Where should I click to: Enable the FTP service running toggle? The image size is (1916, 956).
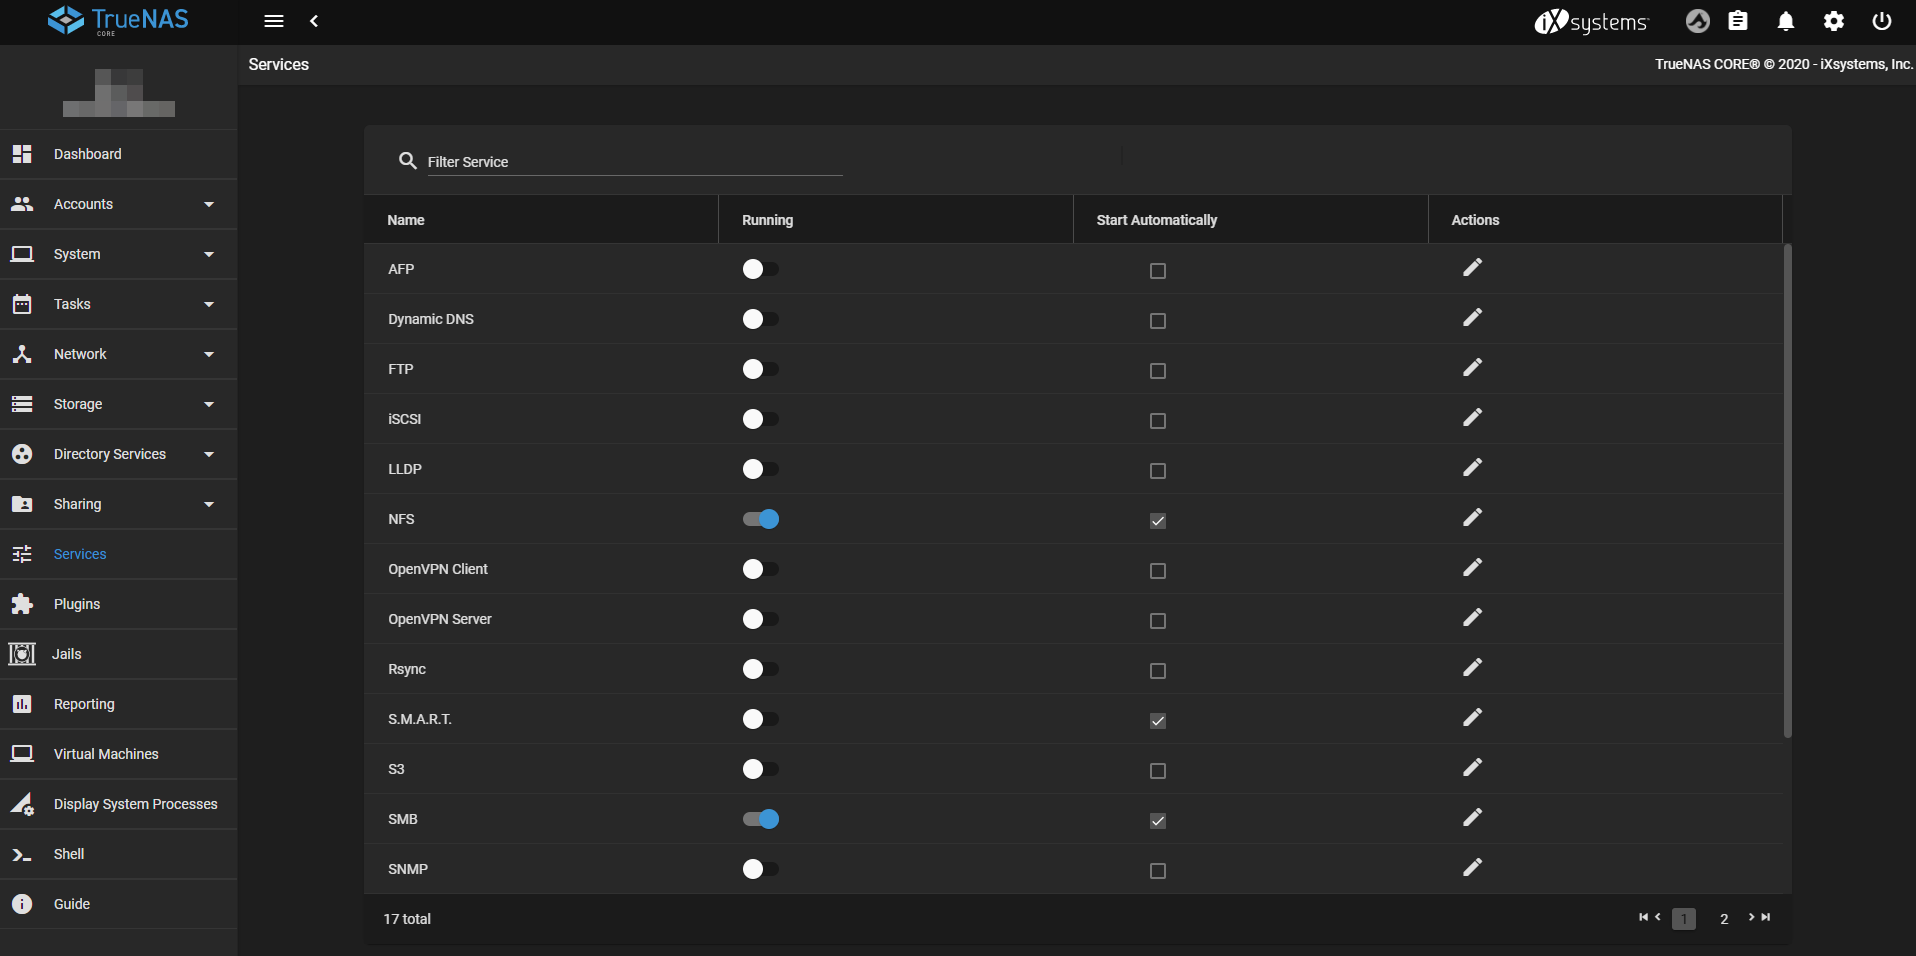coord(760,369)
